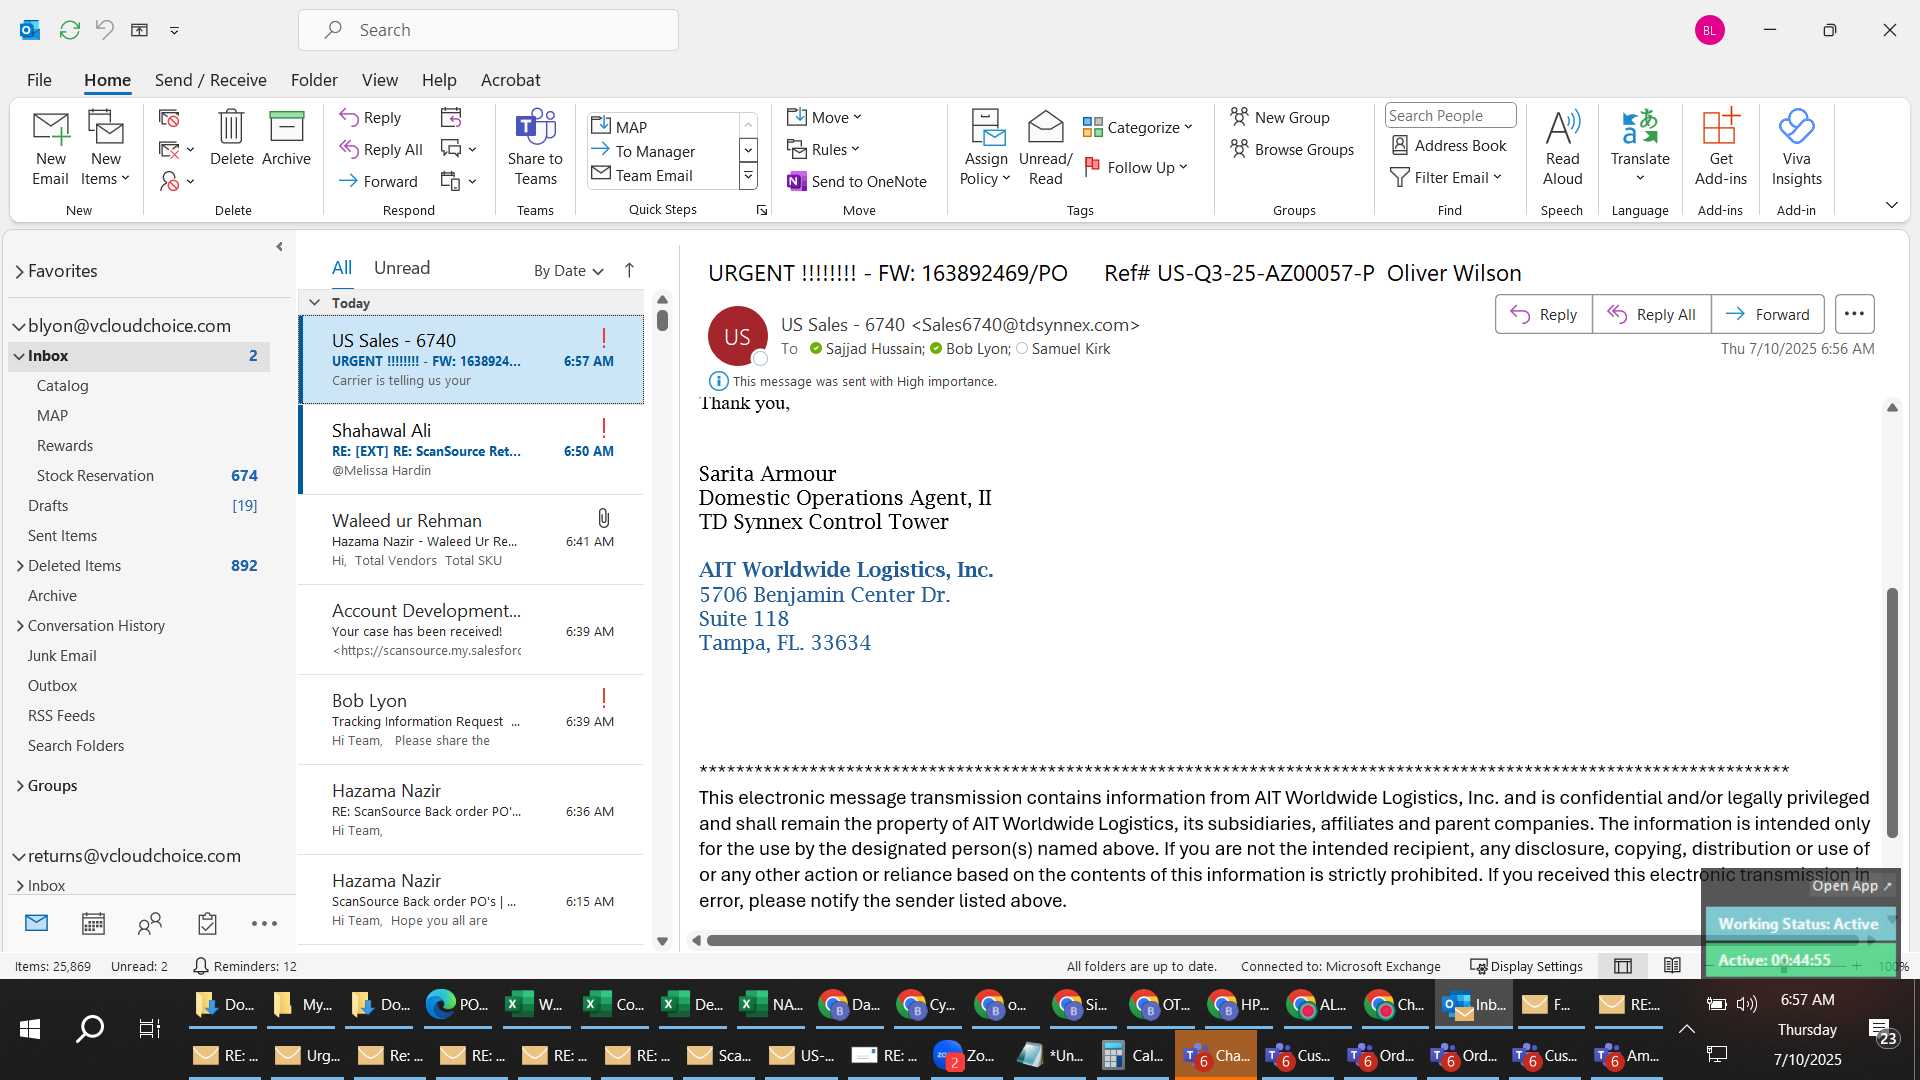The image size is (1920, 1080).
Task: Open Follow Up flag dropdown
Action: 1136,167
